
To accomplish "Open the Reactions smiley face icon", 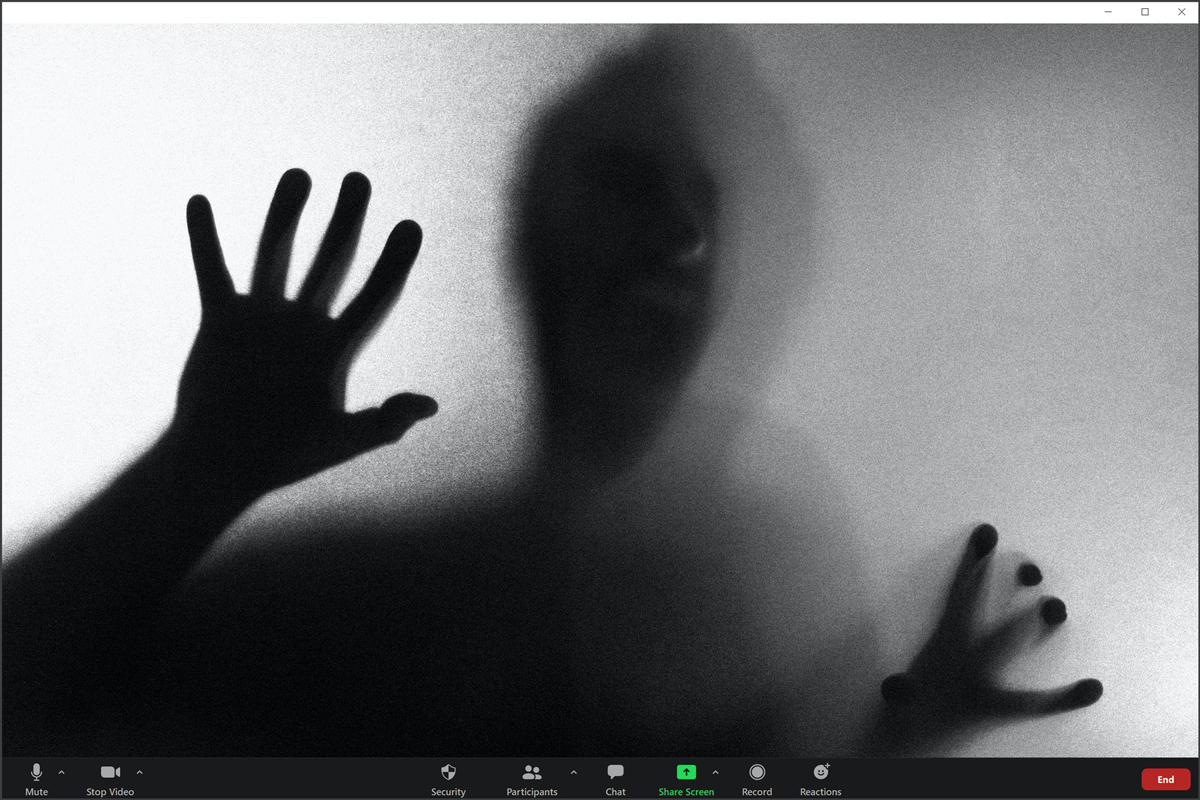I will (x=821, y=772).
